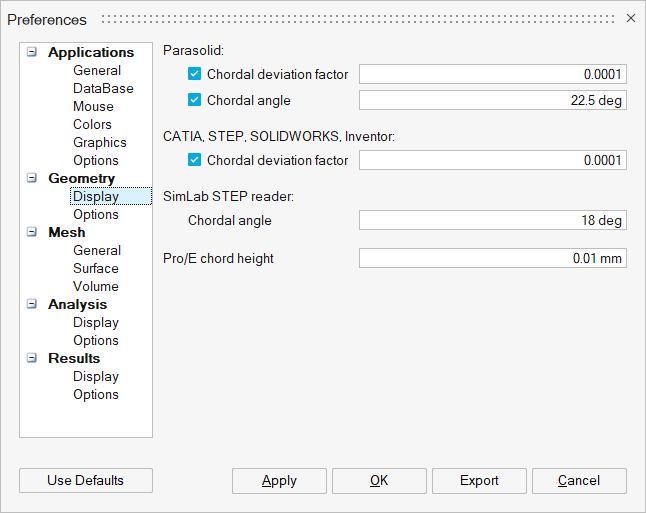Open Volume mesh preferences

tap(95, 287)
